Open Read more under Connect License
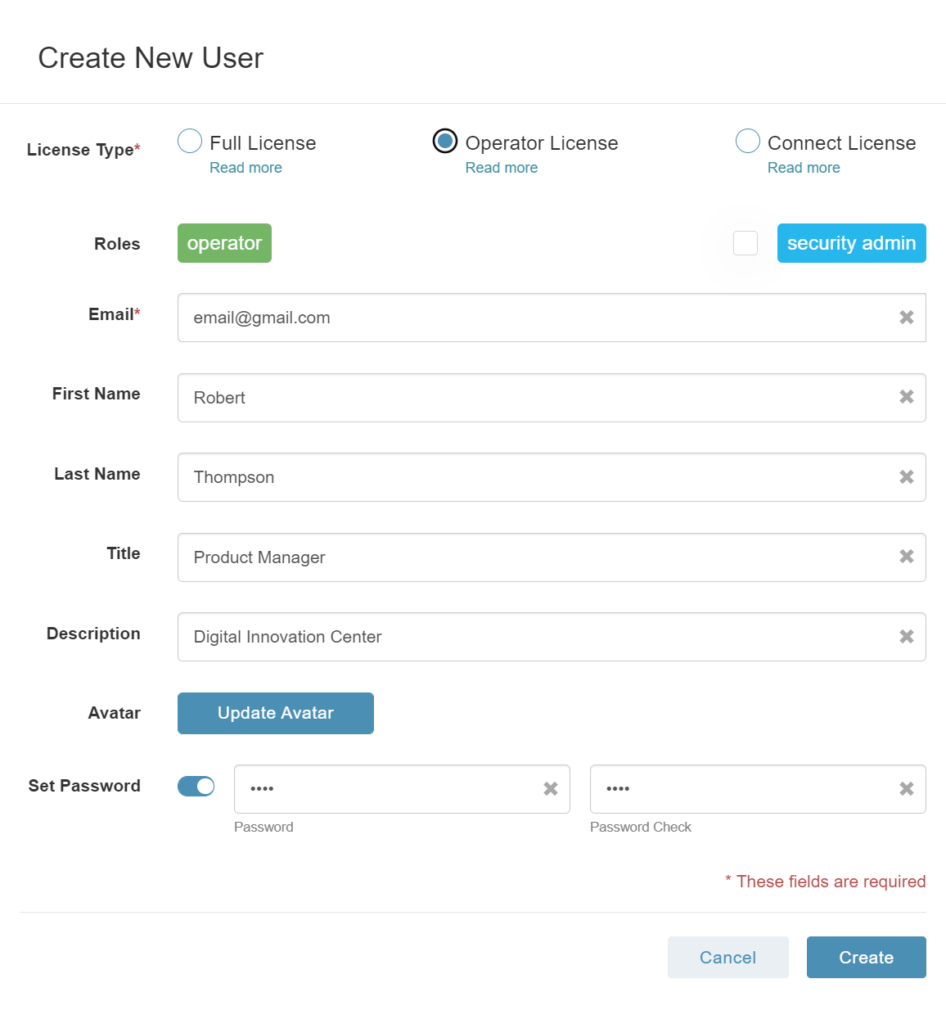The width and height of the screenshot is (946, 1024). click(804, 168)
